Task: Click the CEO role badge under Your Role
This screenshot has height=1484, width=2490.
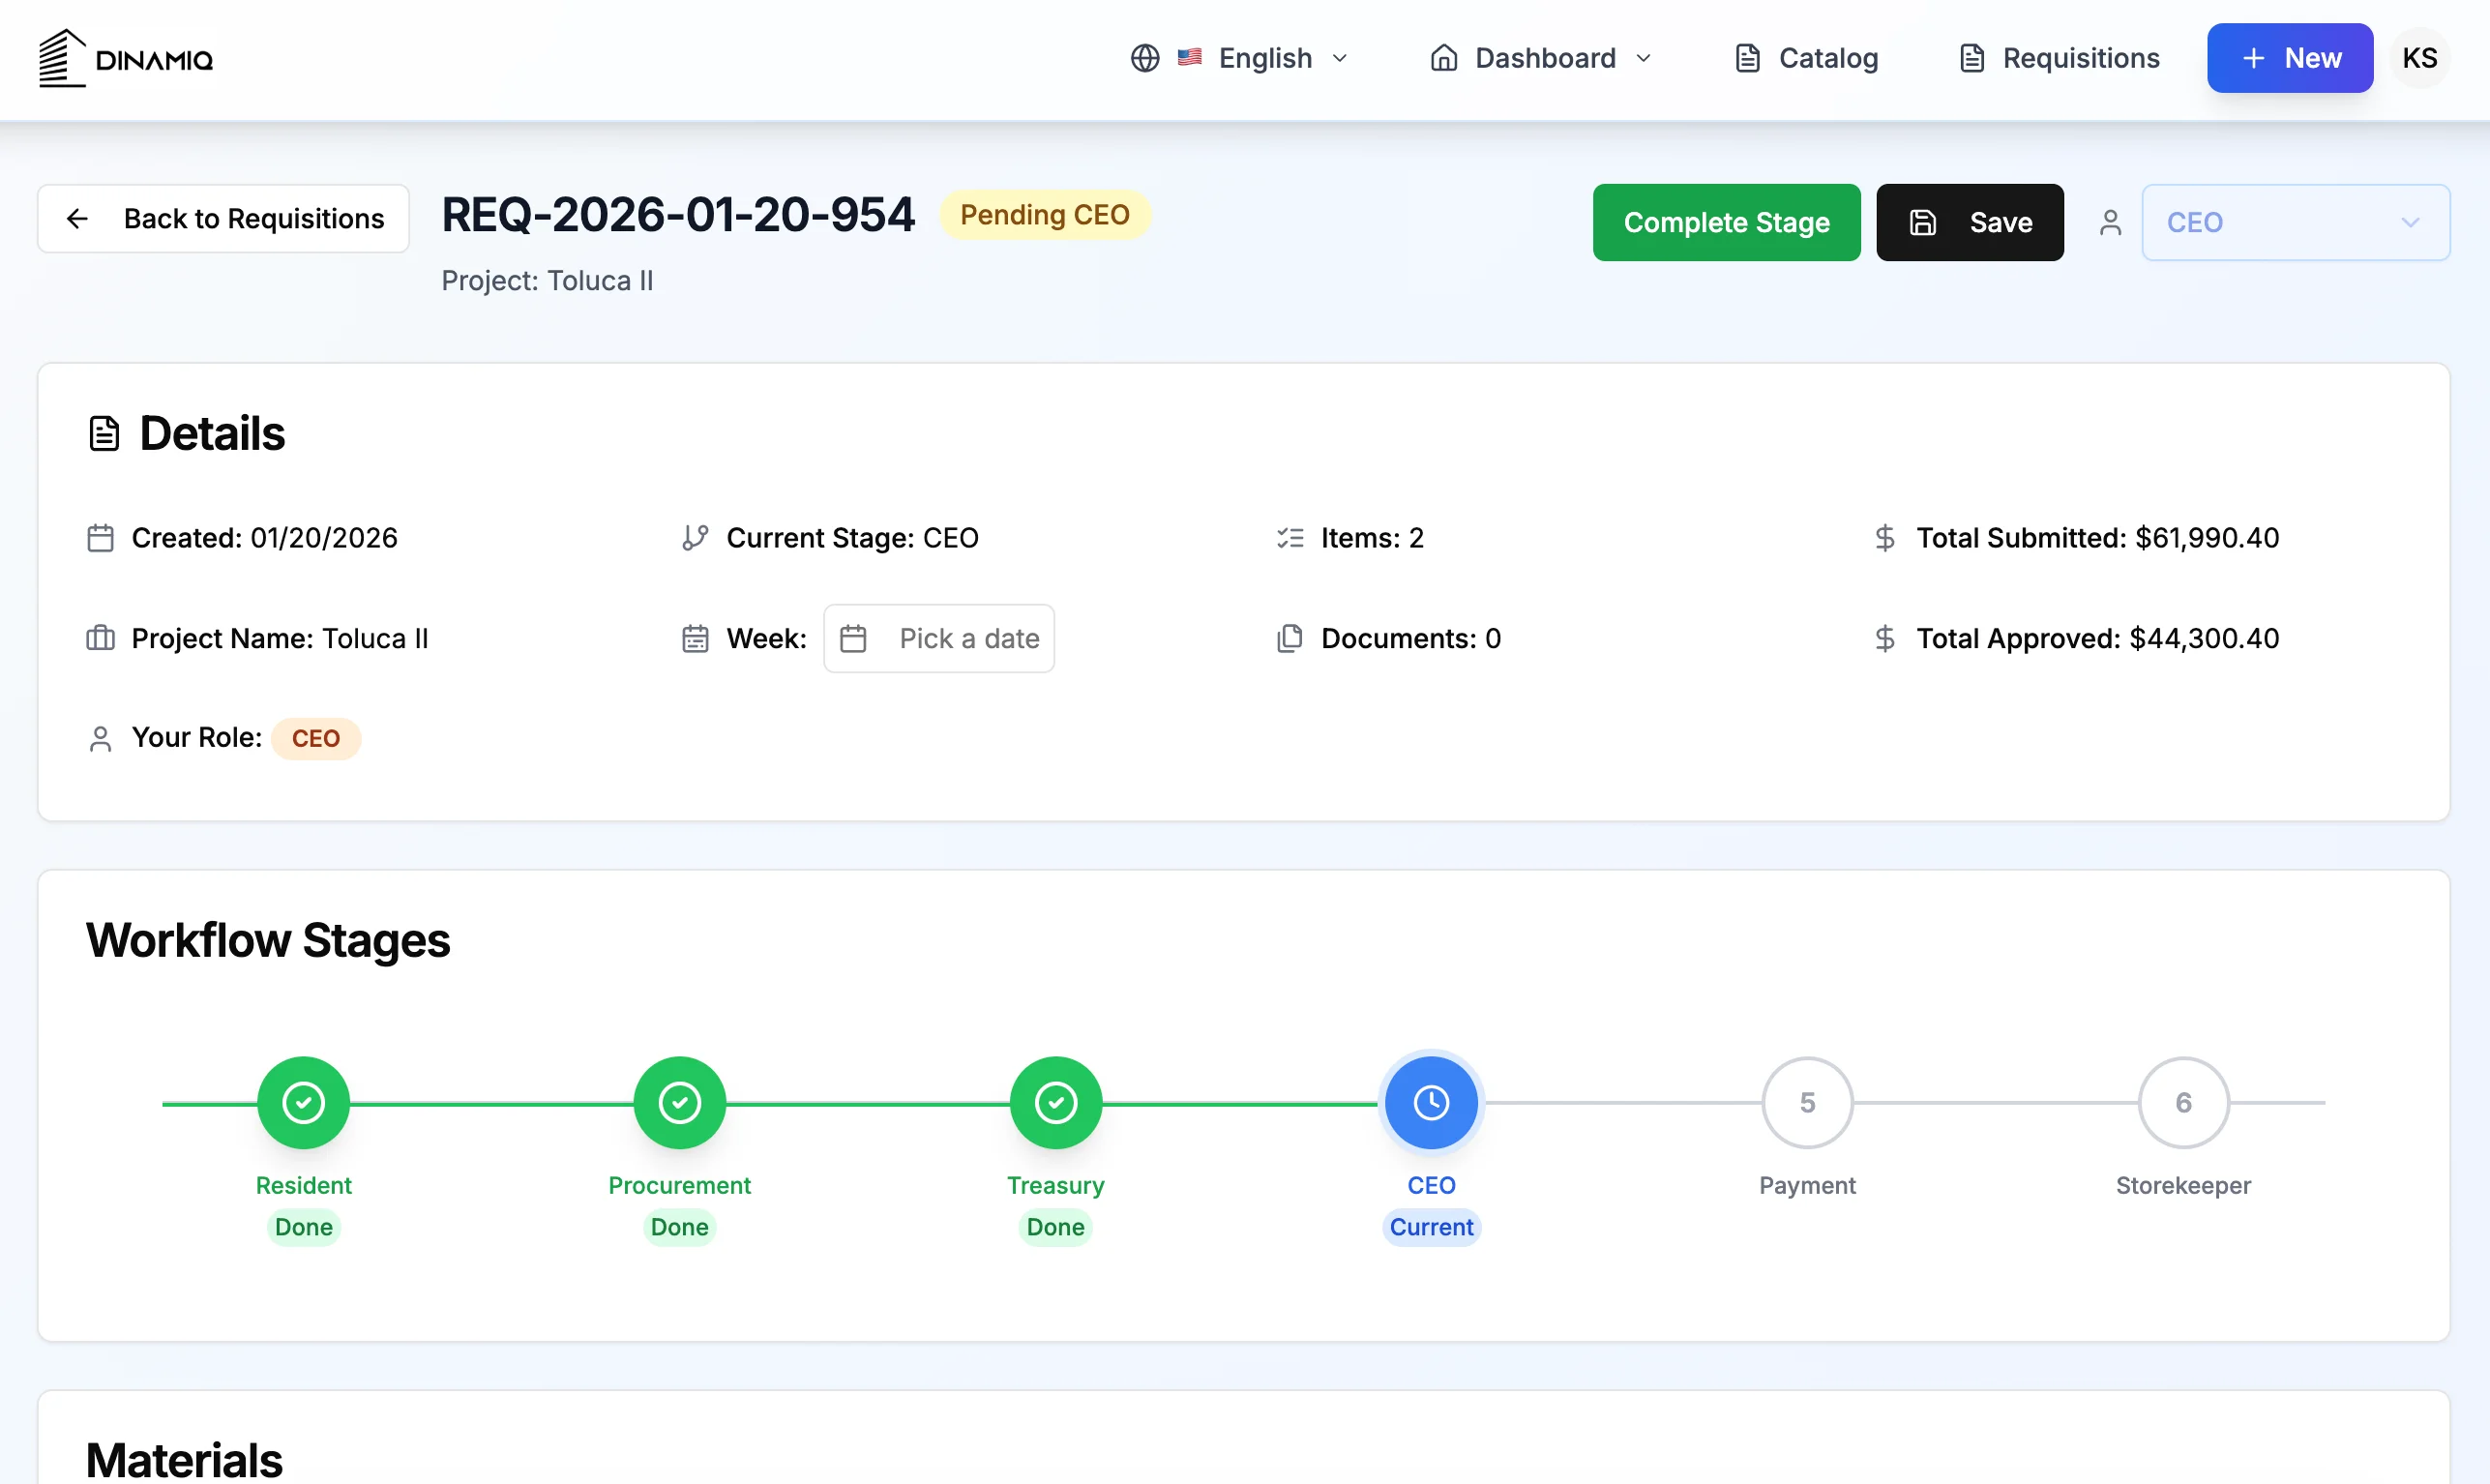Action: point(315,739)
